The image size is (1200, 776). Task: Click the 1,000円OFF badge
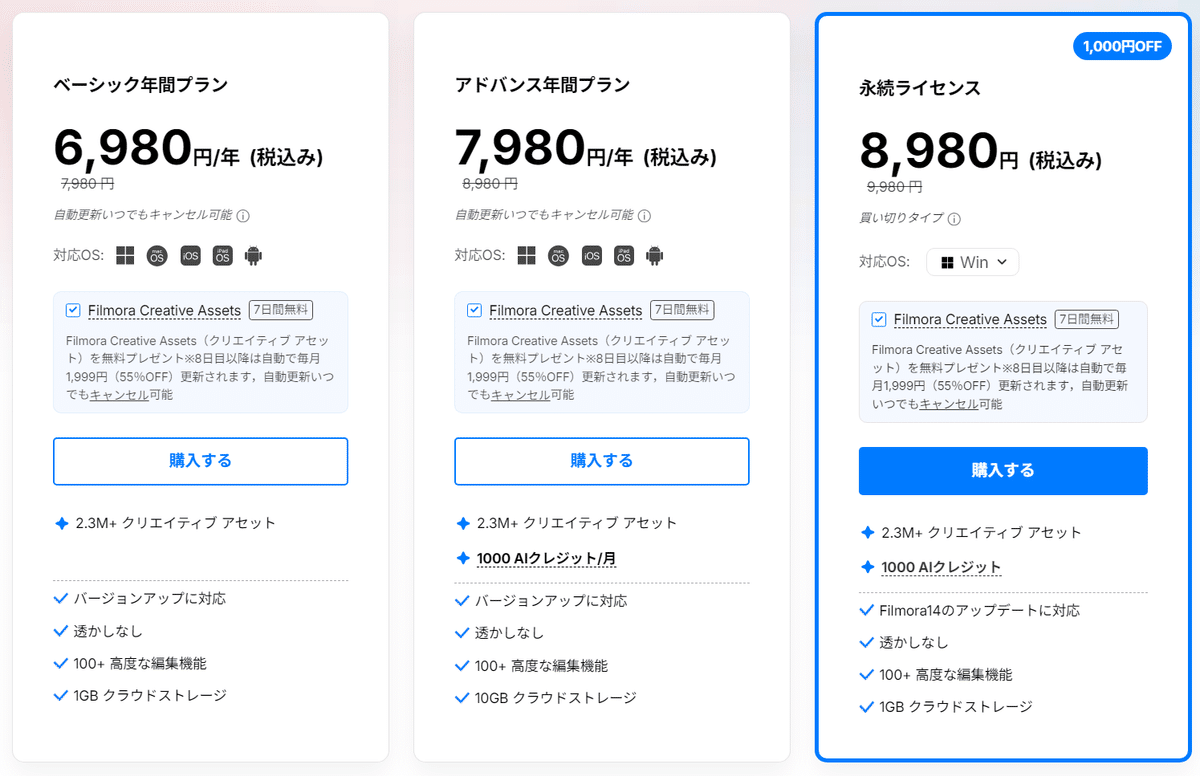[x=1122, y=46]
